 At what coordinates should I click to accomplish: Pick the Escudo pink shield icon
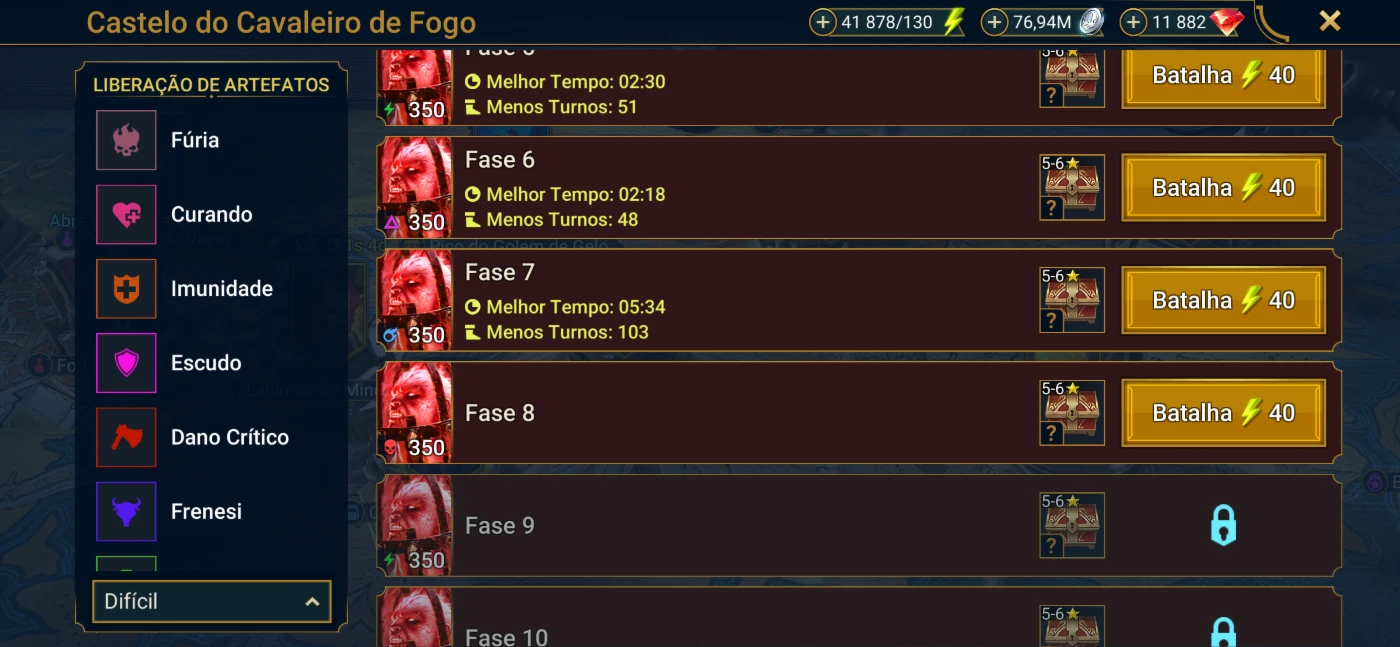(x=126, y=363)
